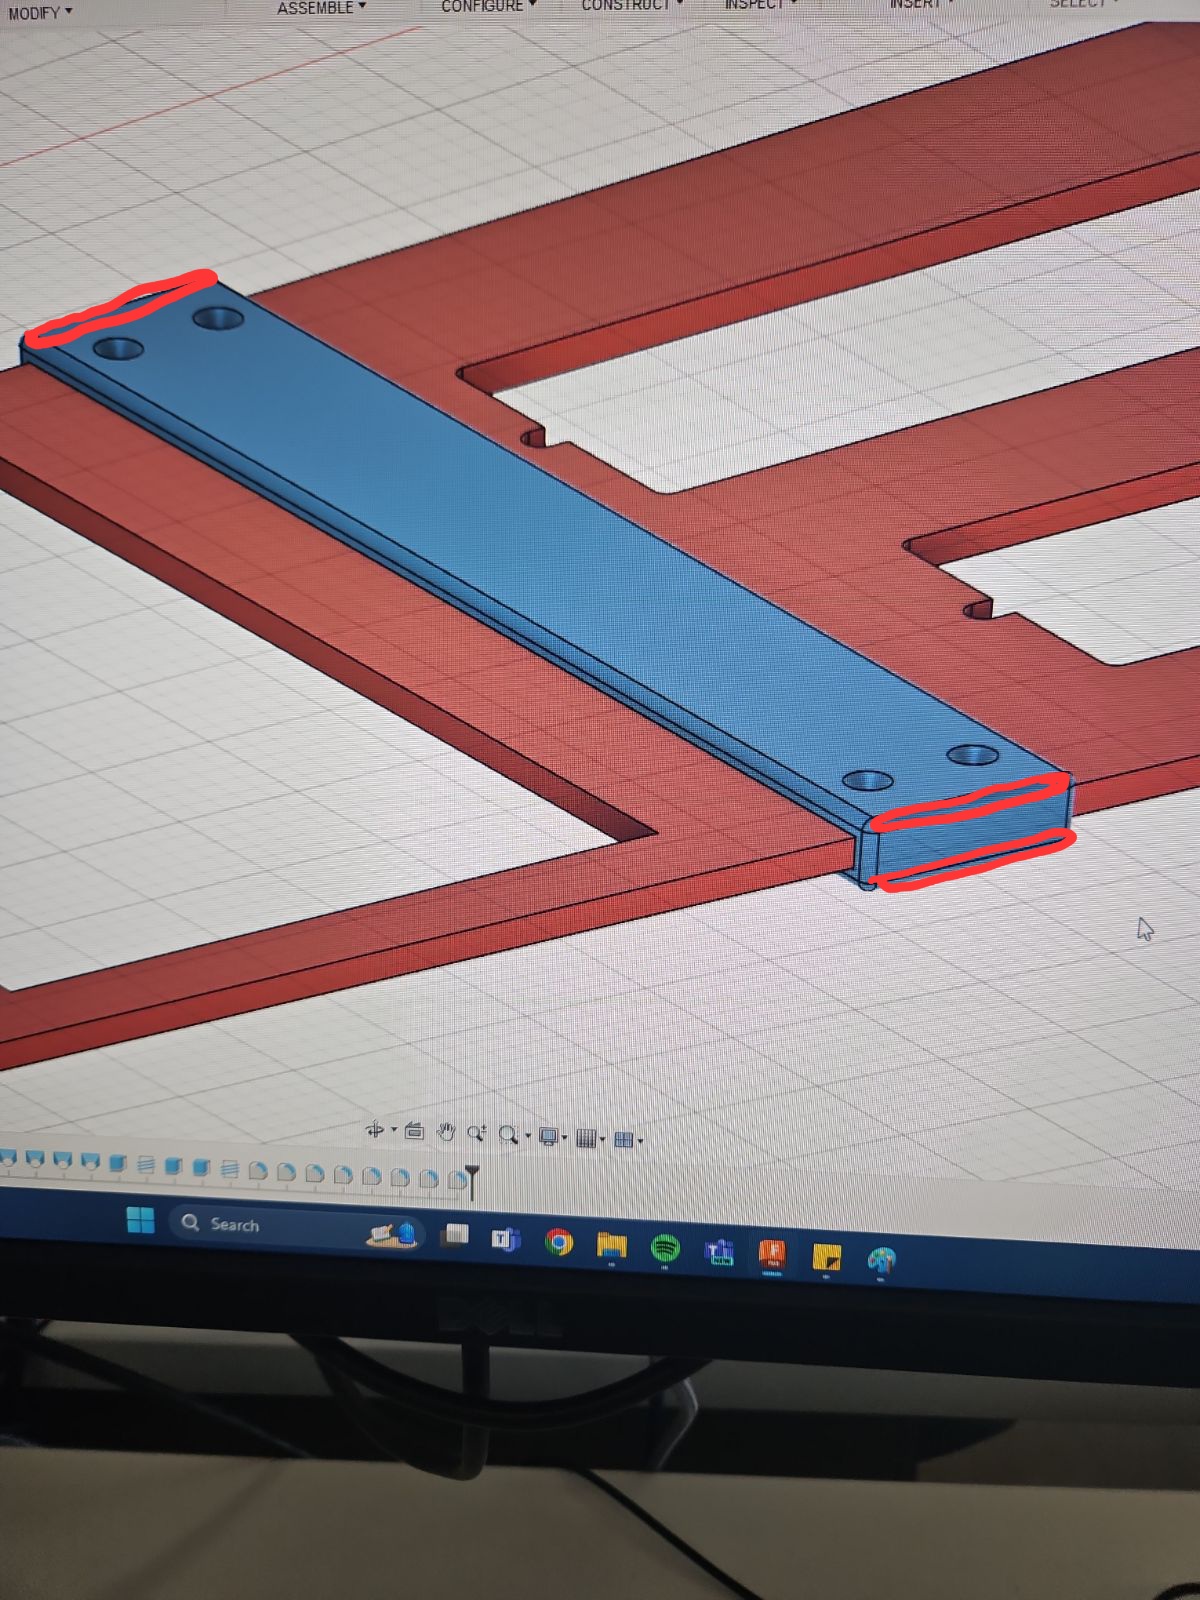Select the Pan hand tool
This screenshot has height=1600, width=1200.
pos(446,1132)
